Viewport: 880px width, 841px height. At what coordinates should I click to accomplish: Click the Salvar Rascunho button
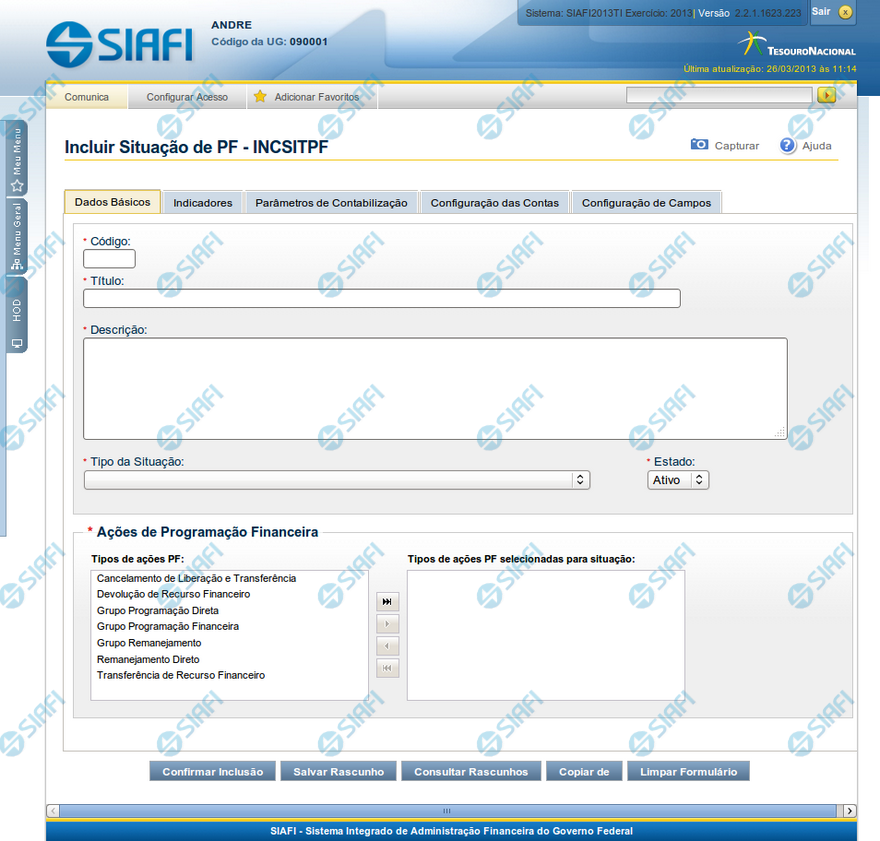pos(338,771)
